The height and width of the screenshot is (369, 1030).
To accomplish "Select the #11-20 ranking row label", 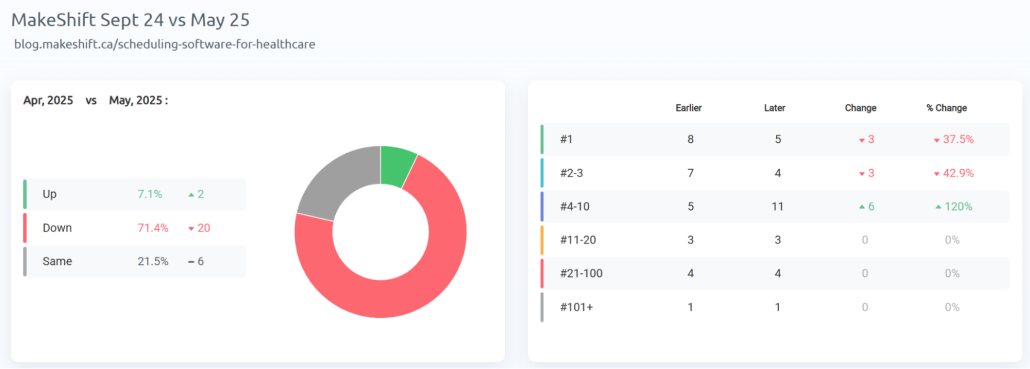I will tap(578, 240).
